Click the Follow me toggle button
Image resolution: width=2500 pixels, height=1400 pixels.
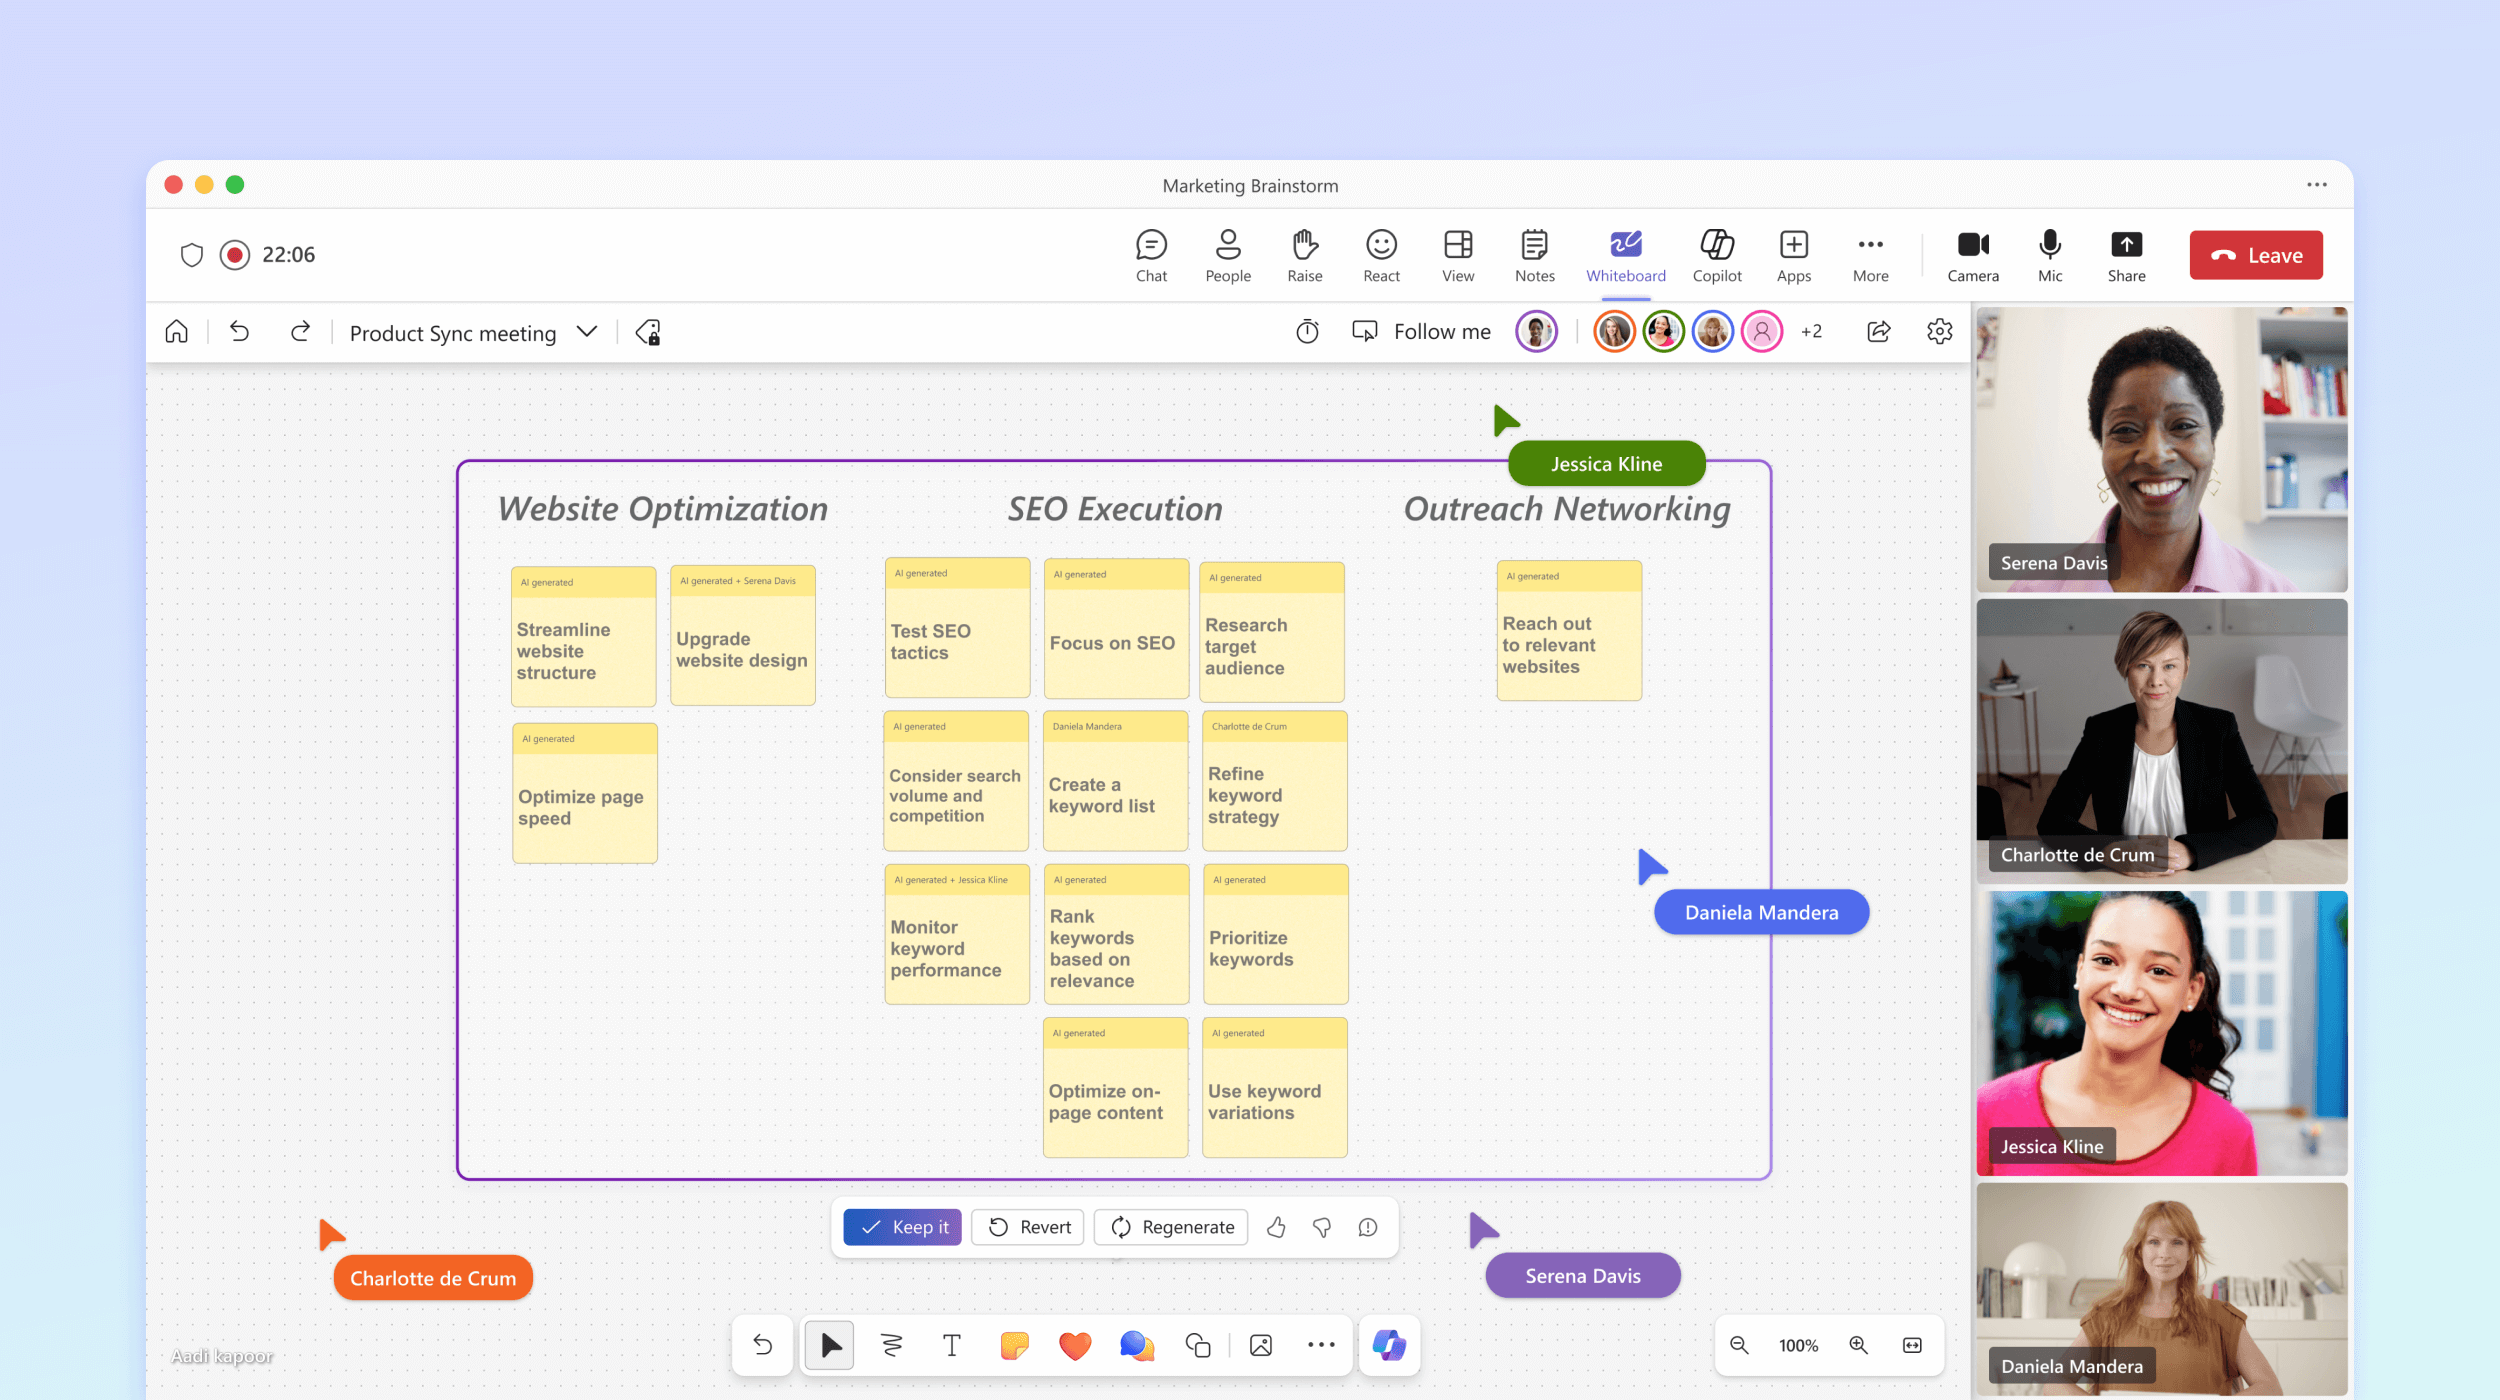point(1415,333)
